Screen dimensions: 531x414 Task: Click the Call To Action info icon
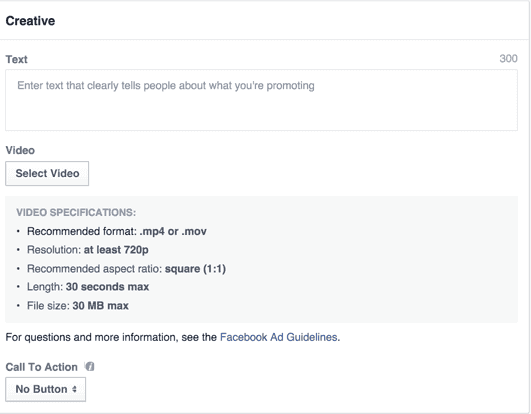90,367
